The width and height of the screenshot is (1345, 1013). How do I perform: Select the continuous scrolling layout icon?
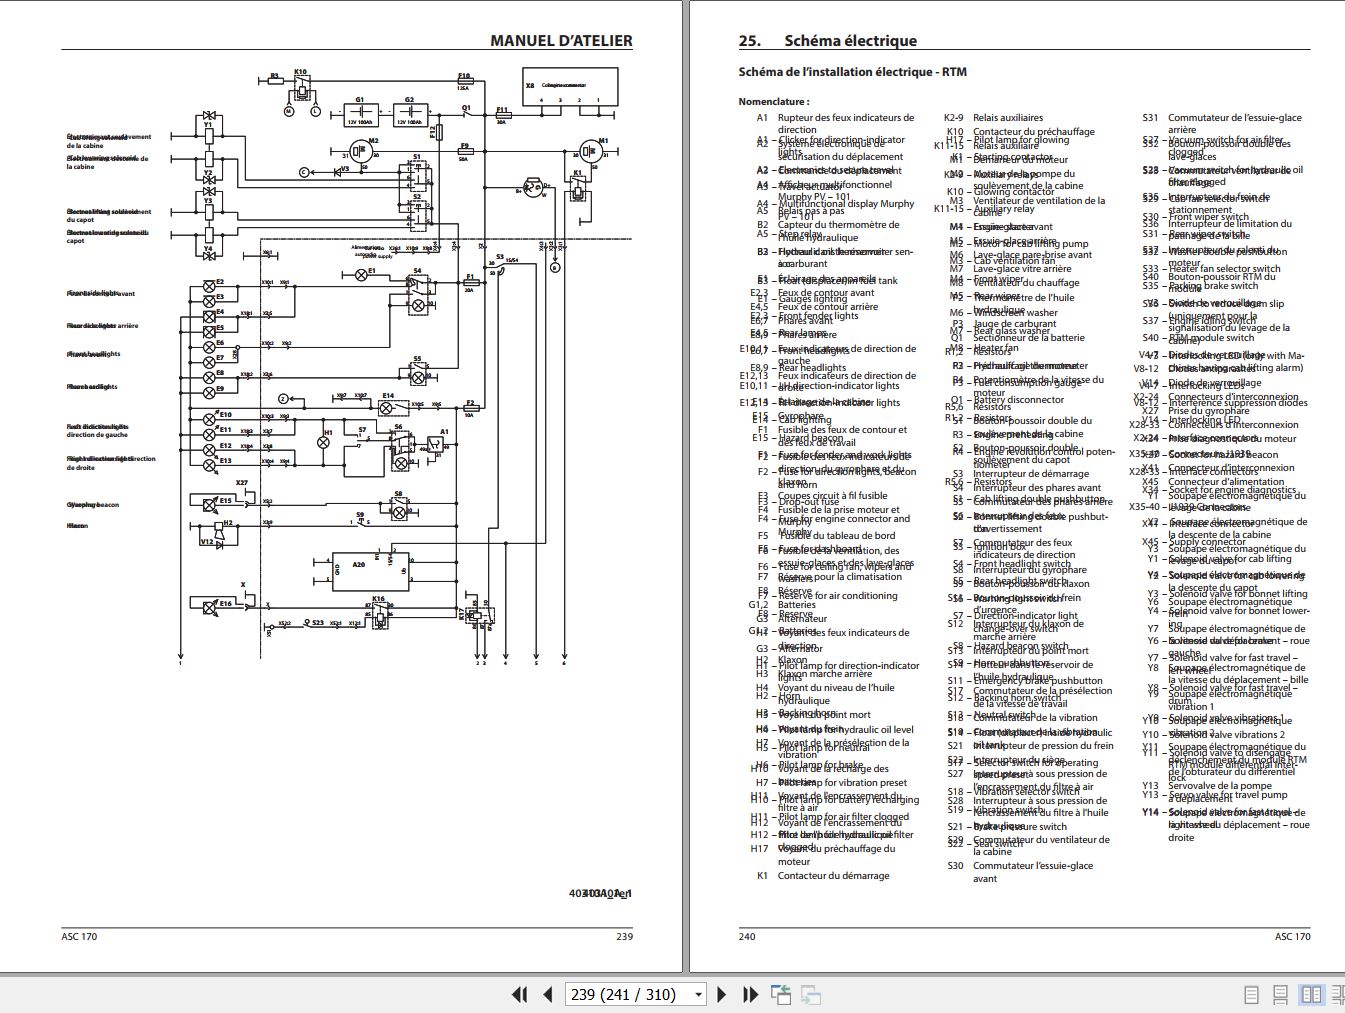click(1281, 995)
